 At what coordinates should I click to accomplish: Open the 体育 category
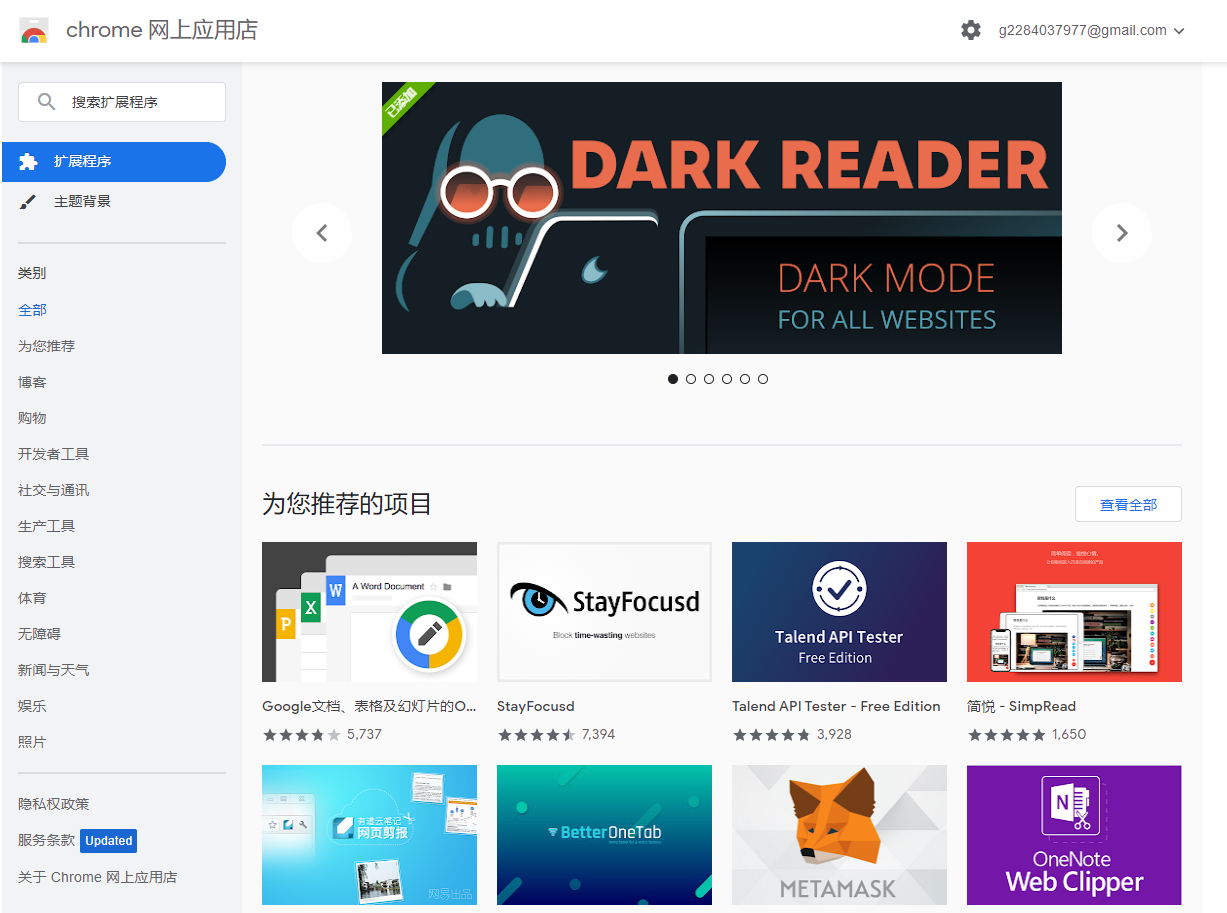[x=32, y=598]
